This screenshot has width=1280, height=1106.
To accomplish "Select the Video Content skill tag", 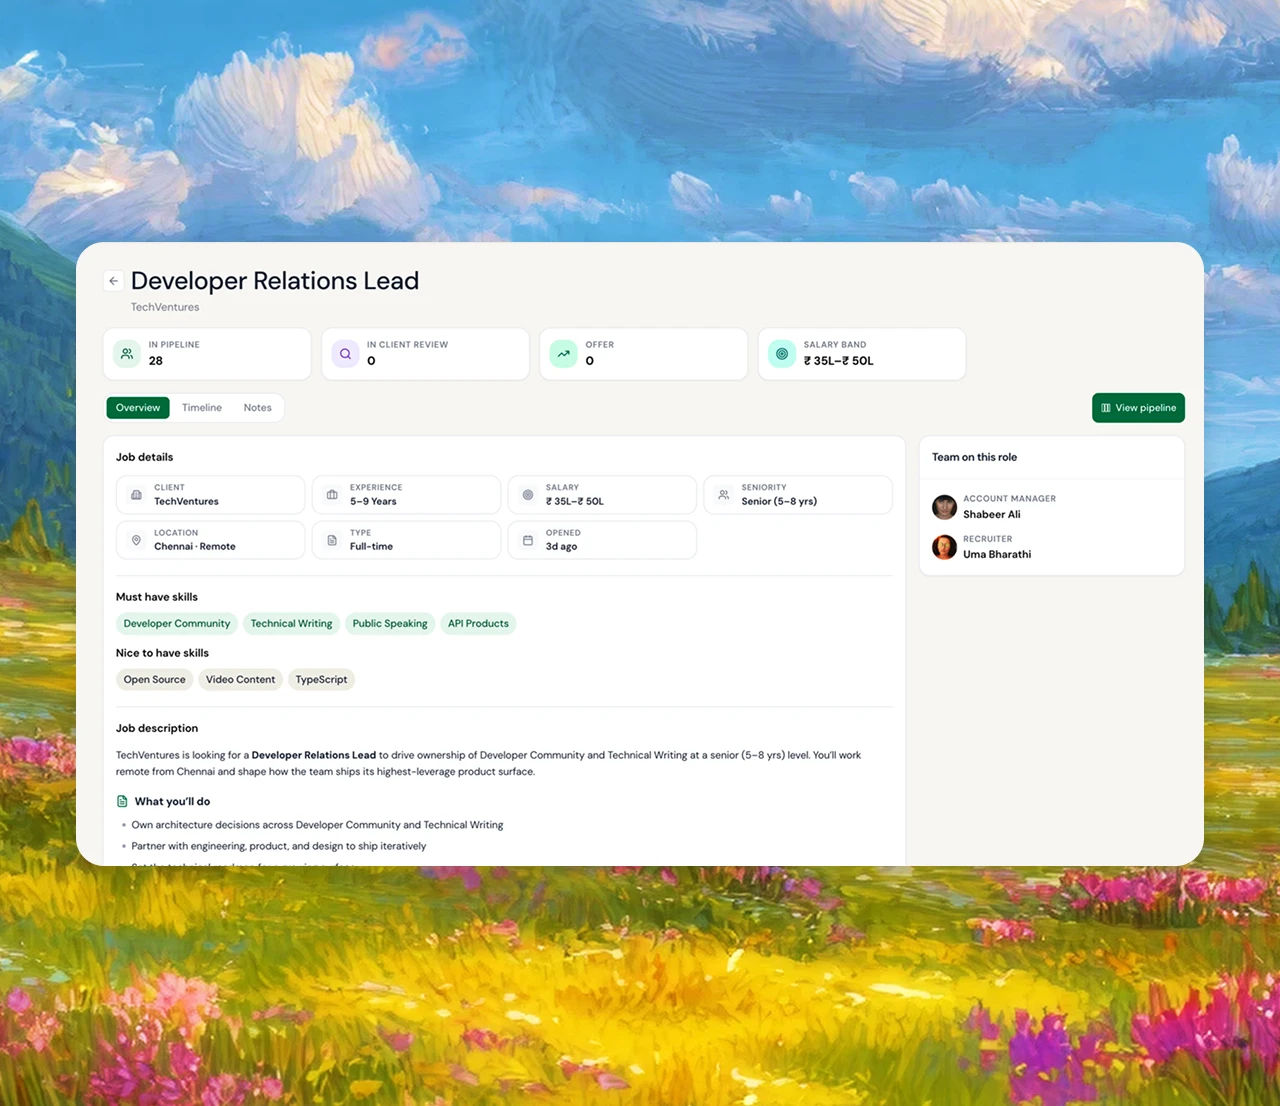I will pos(240,680).
